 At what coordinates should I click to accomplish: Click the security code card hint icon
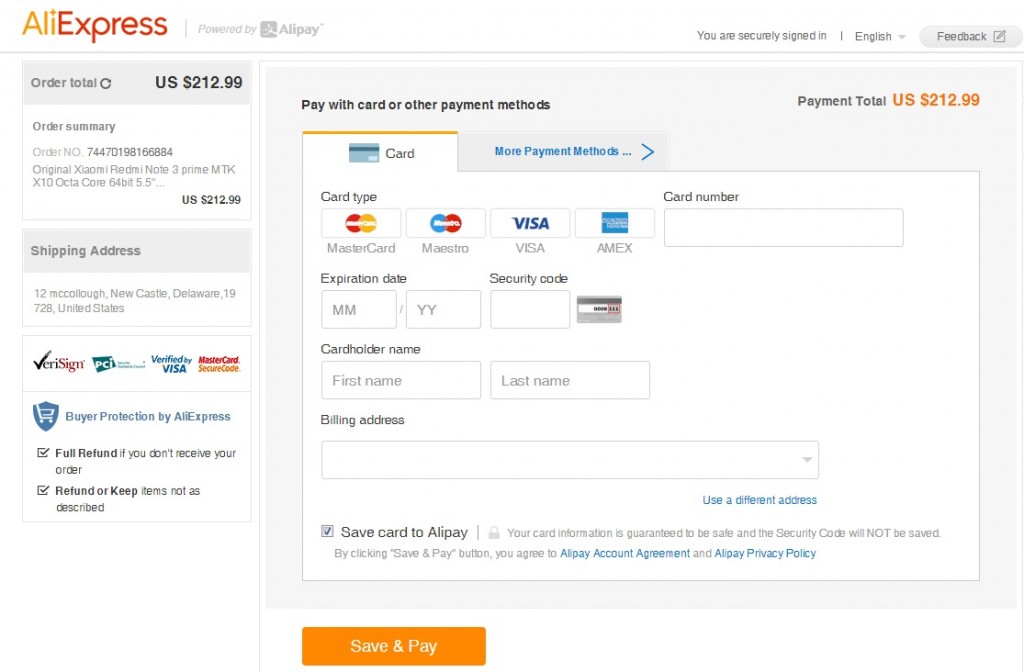(599, 310)
